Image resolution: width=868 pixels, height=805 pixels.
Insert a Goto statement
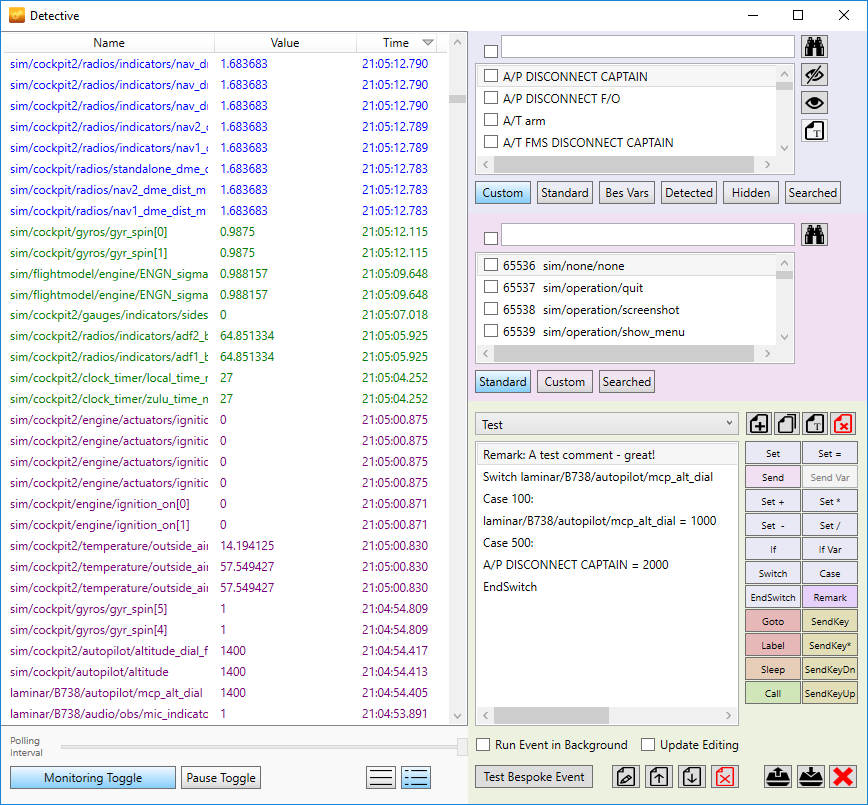pos(773,621)
